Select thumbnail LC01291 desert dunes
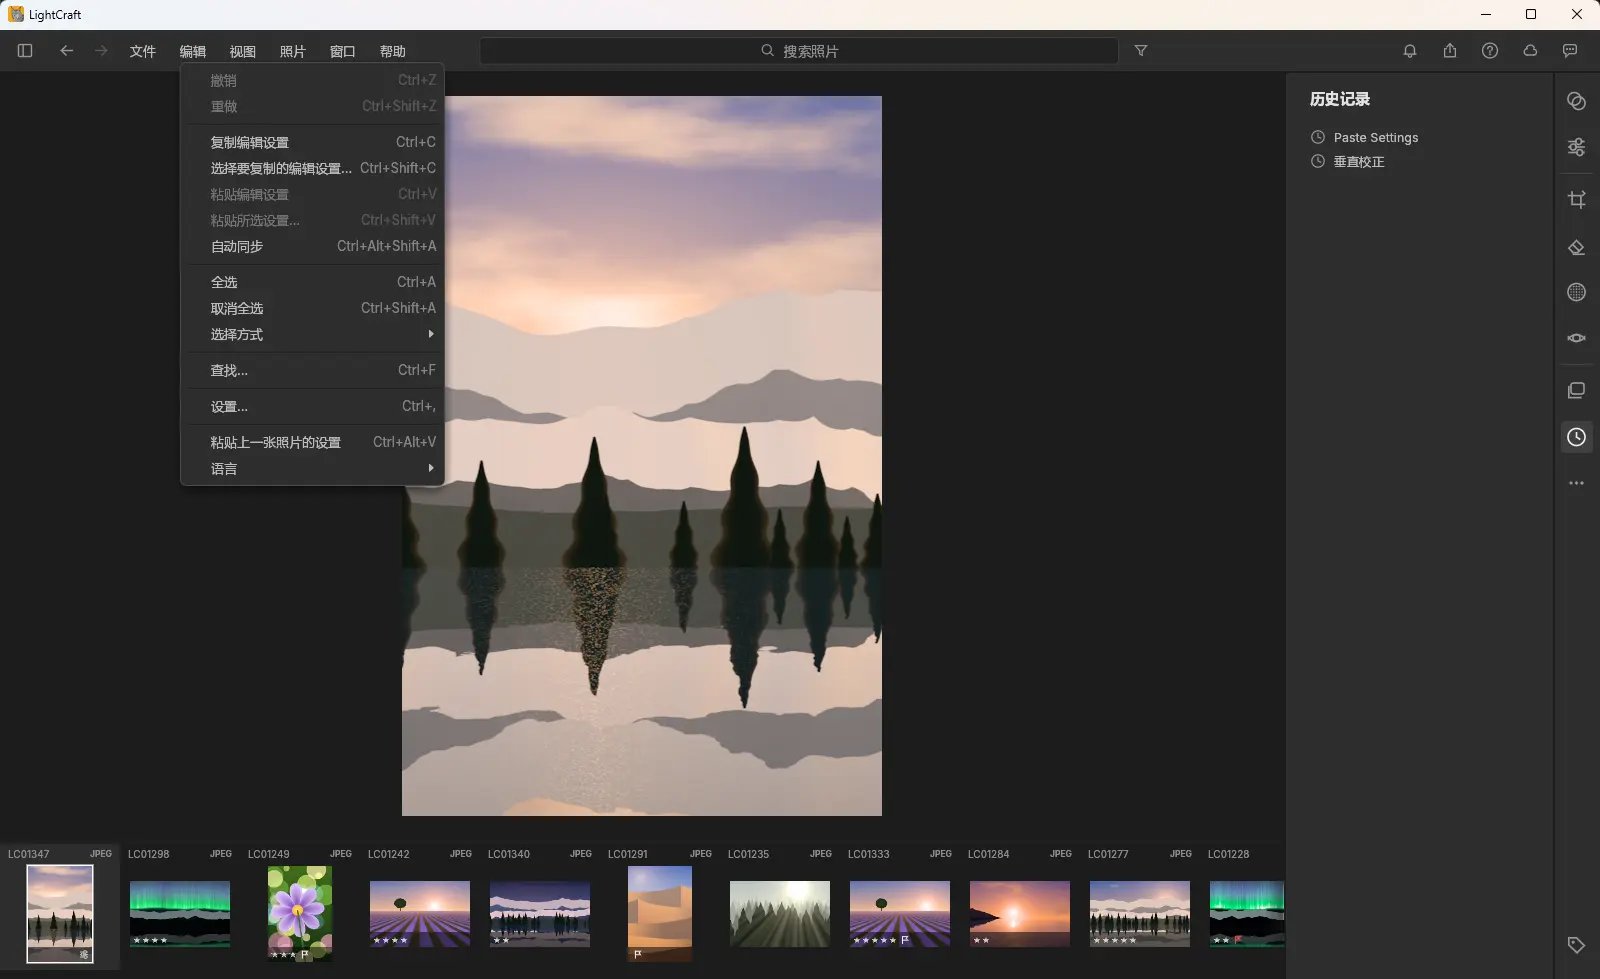1600x979 pixels. (x=660, y=913)
